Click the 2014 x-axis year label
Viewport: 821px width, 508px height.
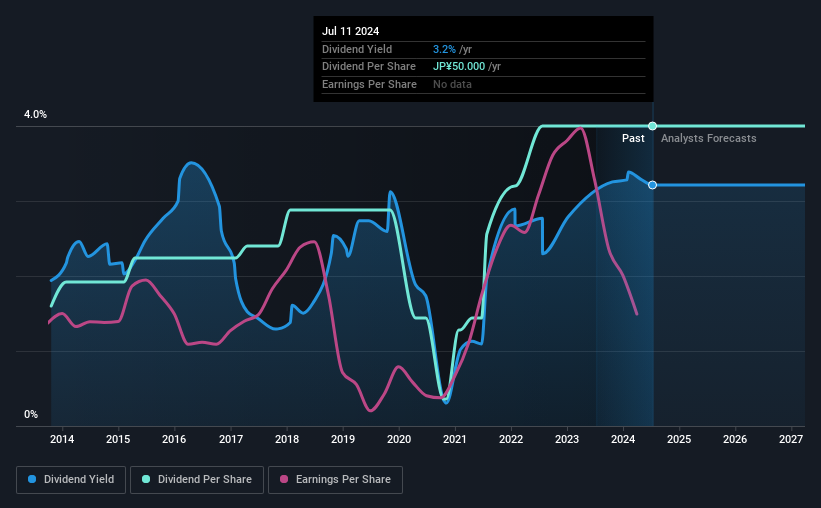click(x=62, y=439)
